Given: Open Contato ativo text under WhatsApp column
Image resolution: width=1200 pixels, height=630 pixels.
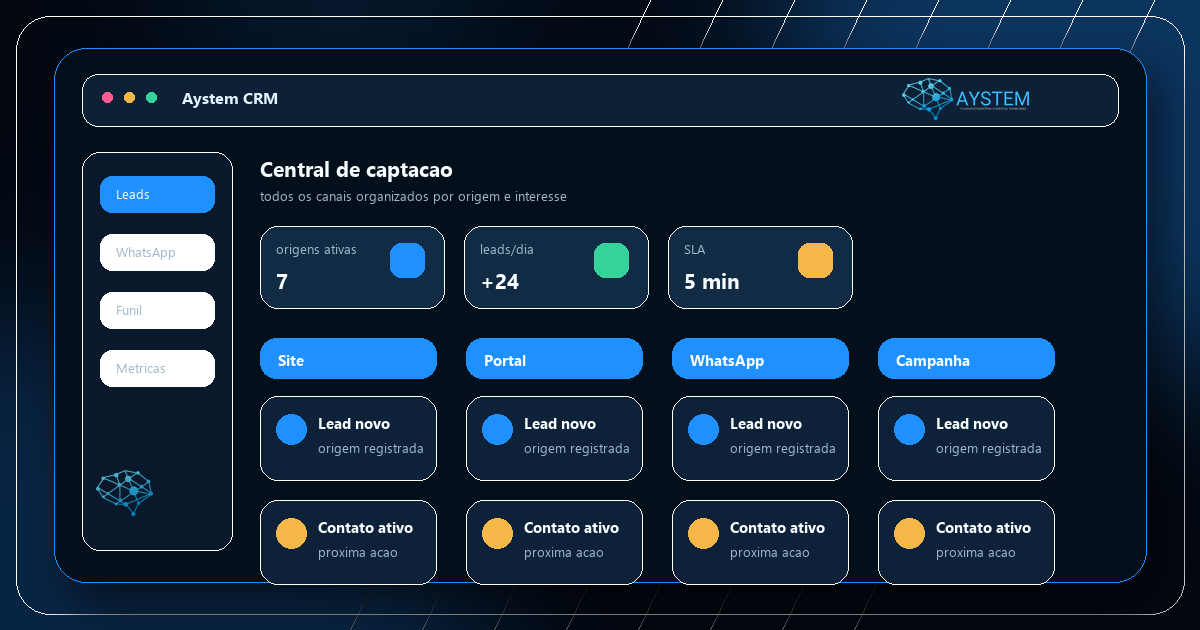Looking at the screenshot, I should tap(777, 528).
